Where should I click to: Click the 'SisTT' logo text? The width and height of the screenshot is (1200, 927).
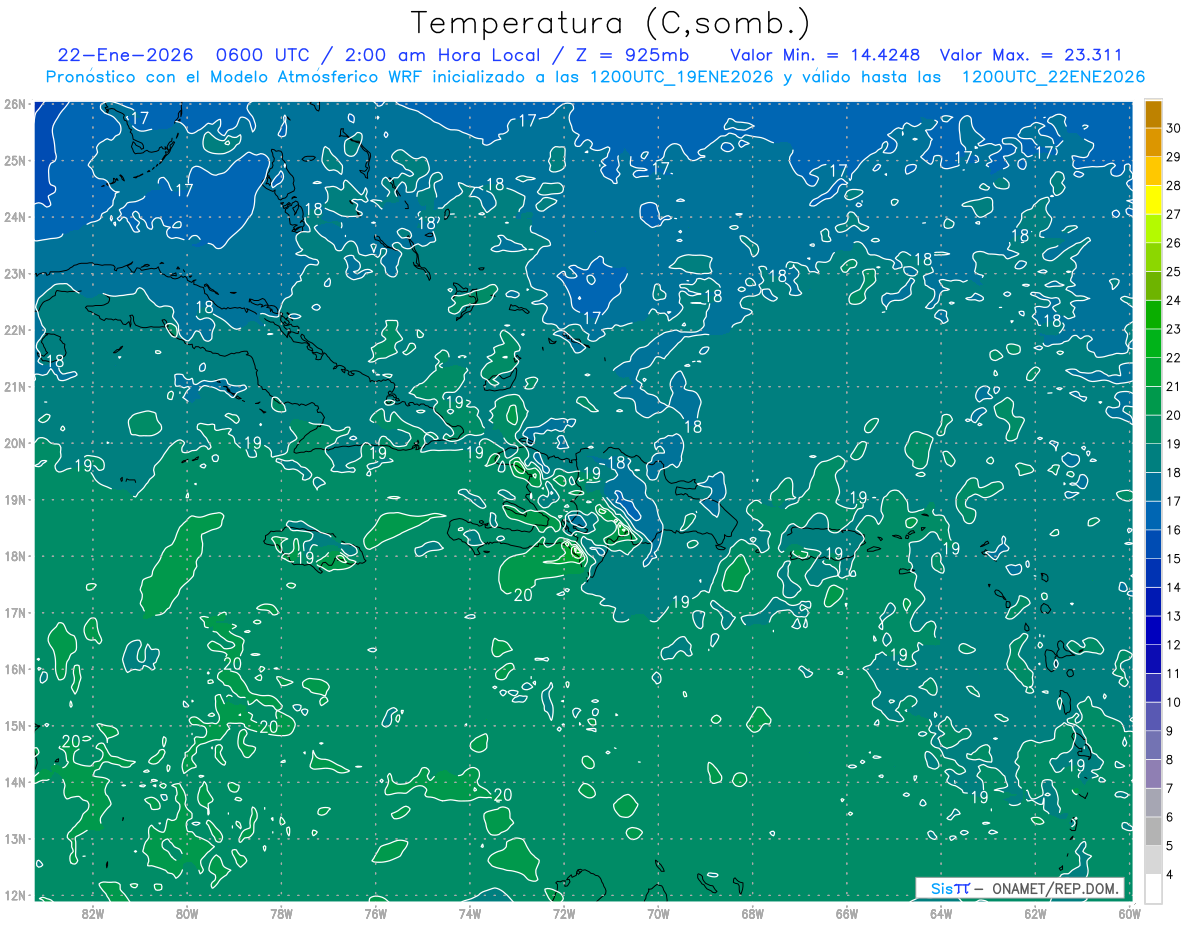click(x=950, y=888)
